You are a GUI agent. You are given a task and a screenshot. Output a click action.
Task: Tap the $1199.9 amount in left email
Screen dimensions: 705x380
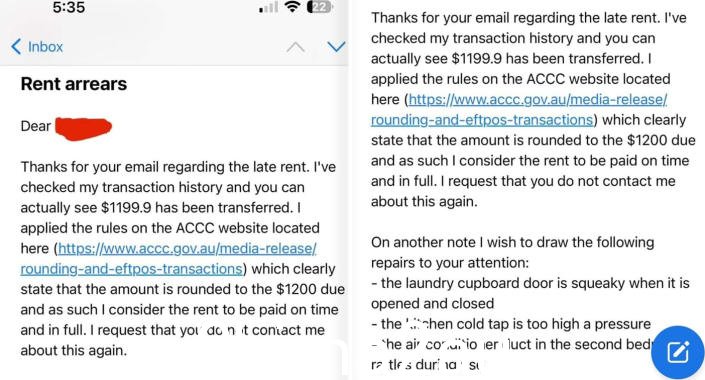pyautogui.click(x=126, y=208)
